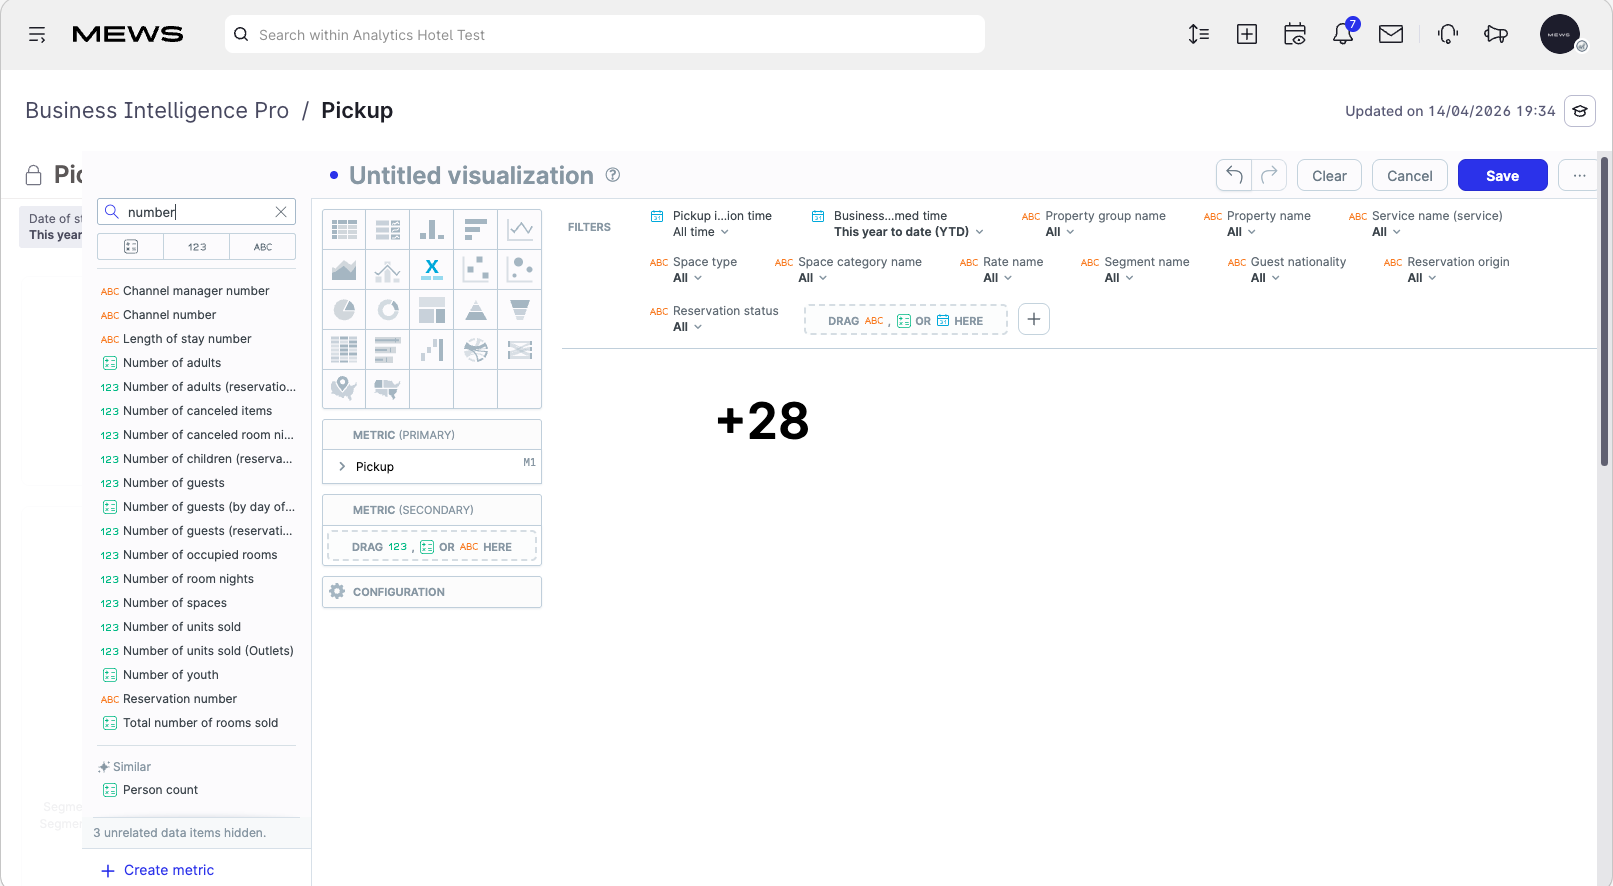This screenshot has height=886, width=1613.
Task: Open the Space category name filter dropdown
Action: point(848,270)
